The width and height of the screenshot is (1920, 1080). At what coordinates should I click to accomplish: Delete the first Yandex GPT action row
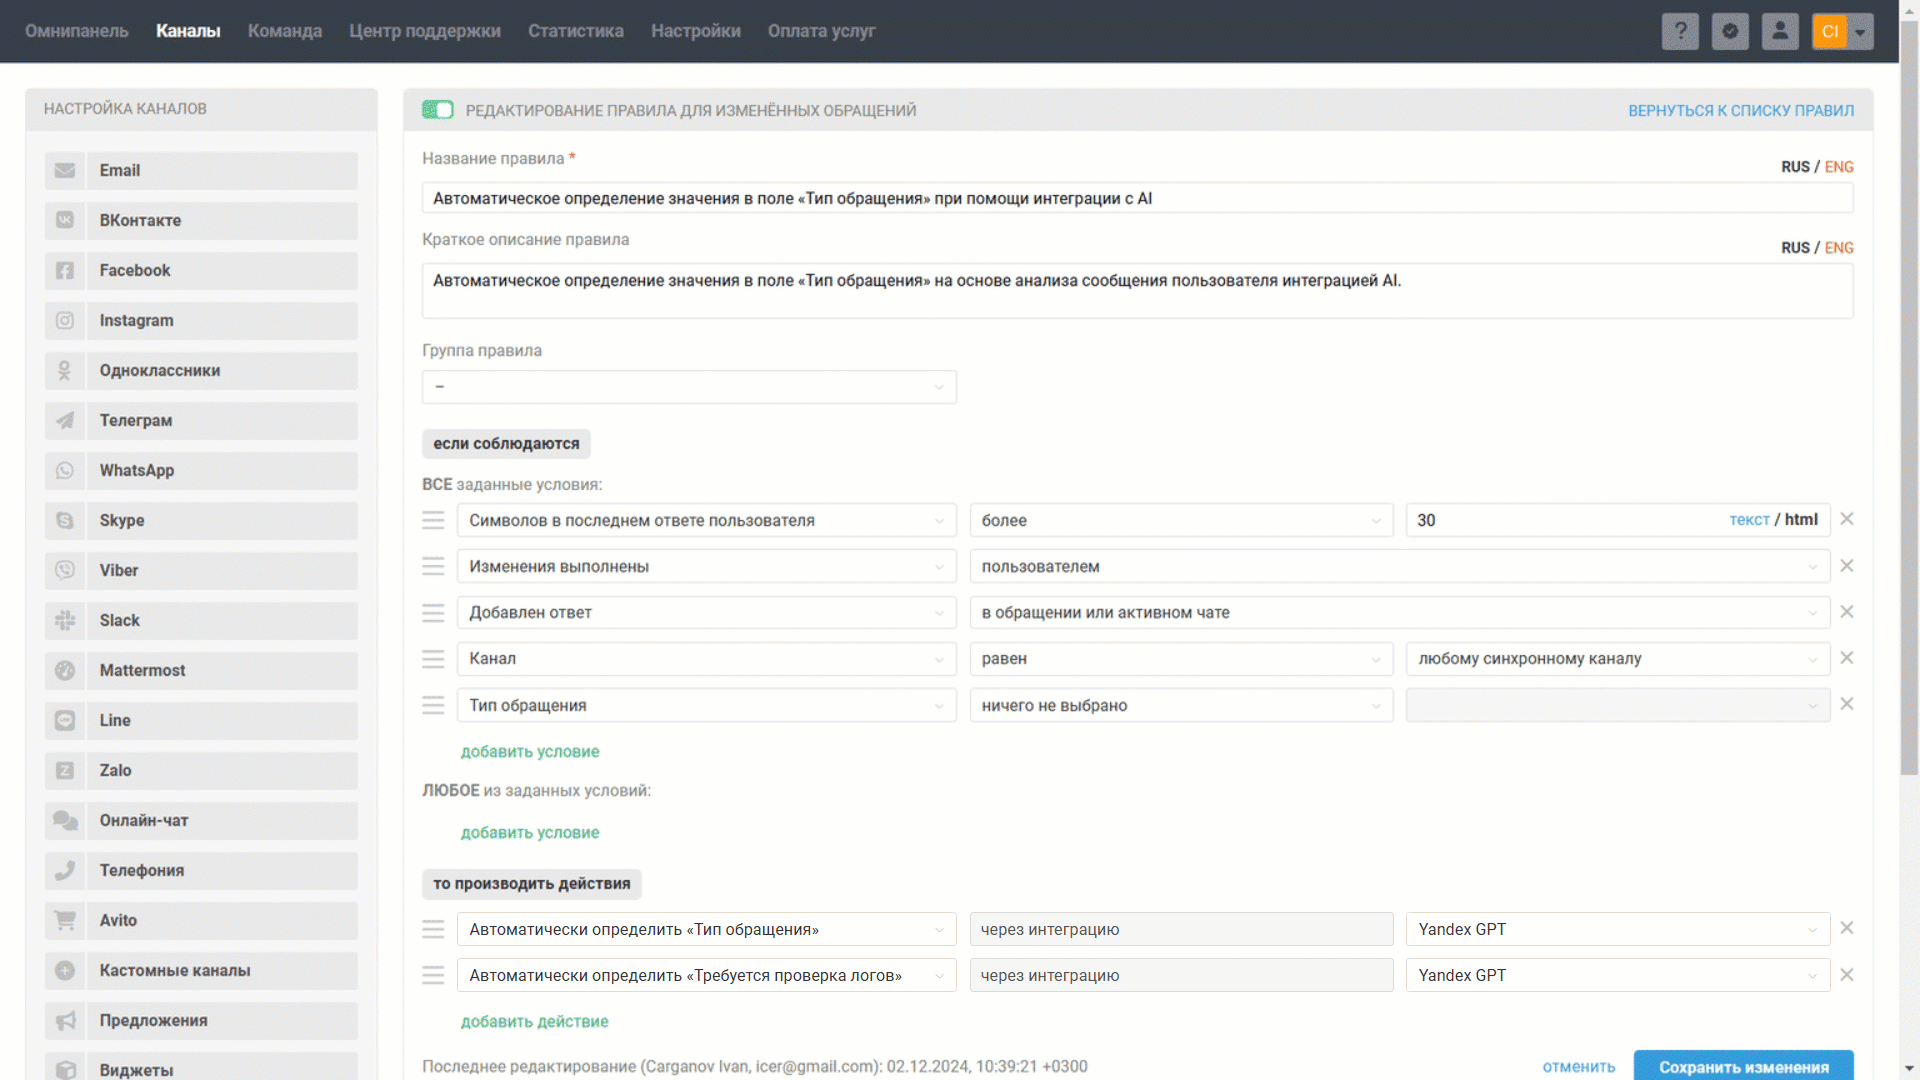point(1847,928)
